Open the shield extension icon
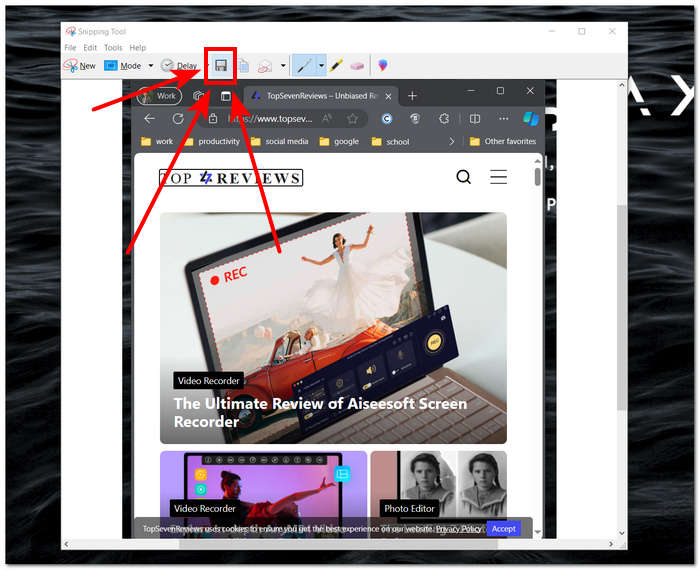 coord(415,119)
